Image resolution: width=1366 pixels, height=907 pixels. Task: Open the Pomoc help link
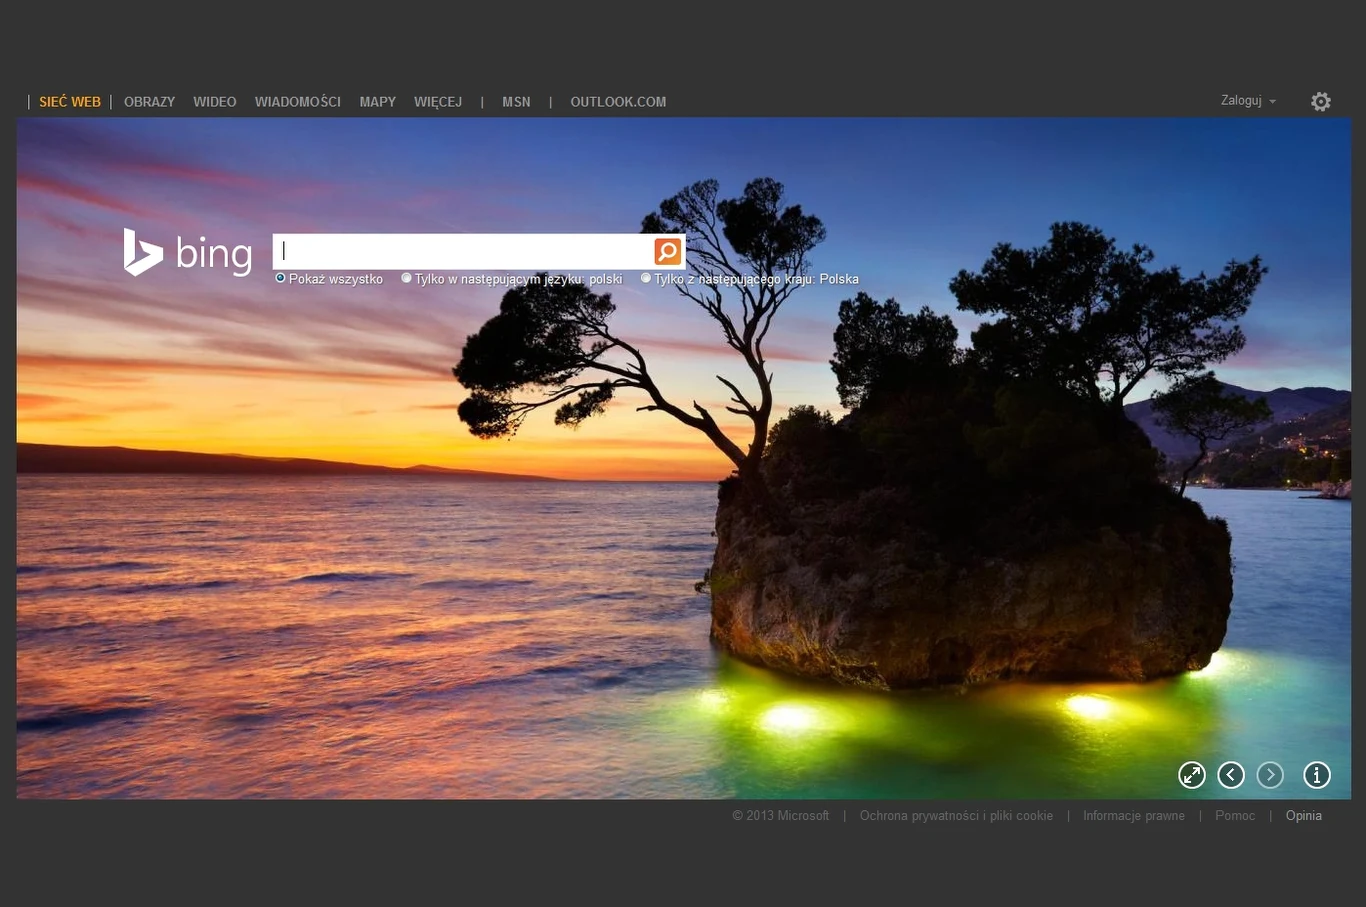(1234, 816)
